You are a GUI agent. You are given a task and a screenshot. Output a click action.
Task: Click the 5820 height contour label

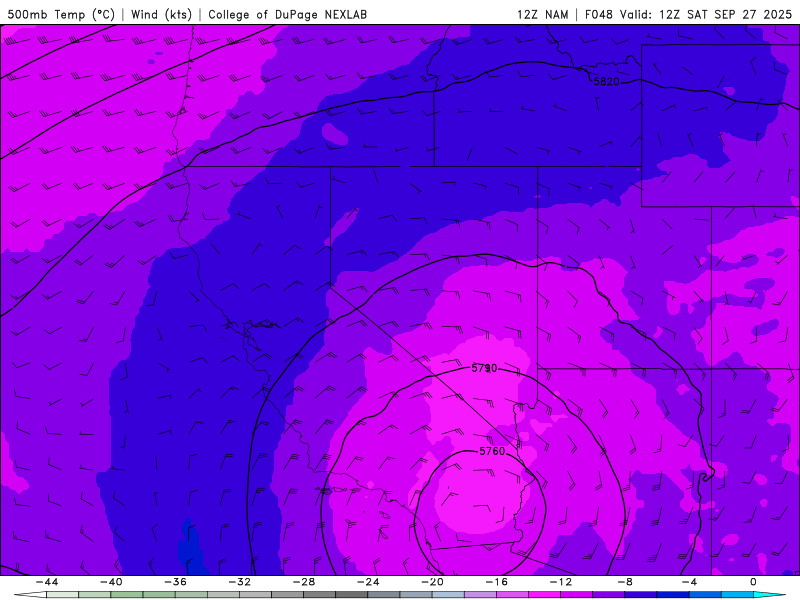(x=607, y=81)
